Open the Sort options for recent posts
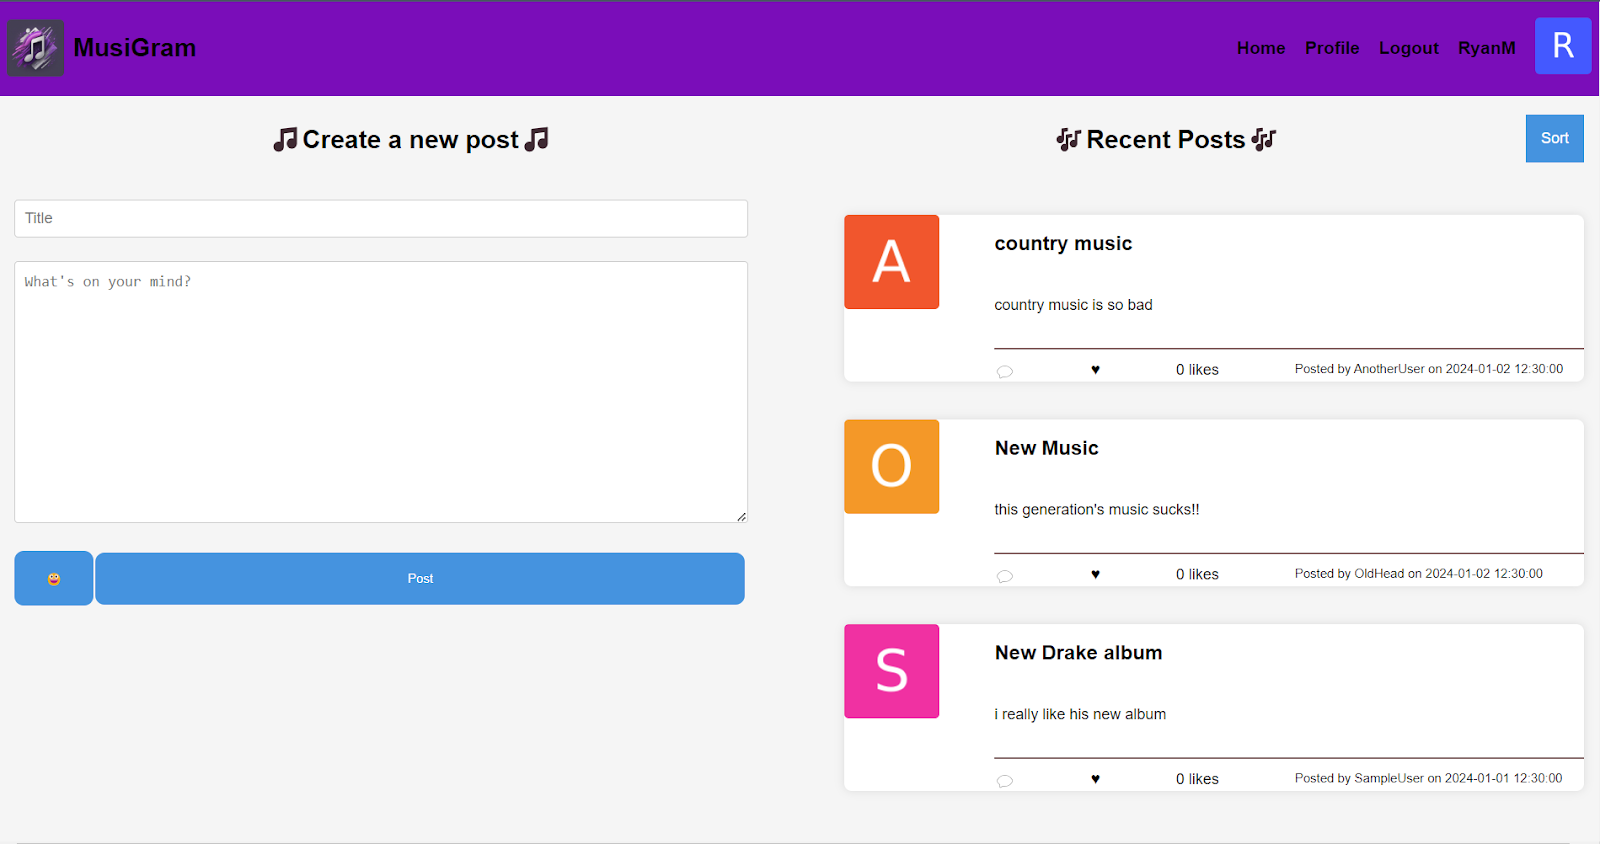 coord(1554,138)
